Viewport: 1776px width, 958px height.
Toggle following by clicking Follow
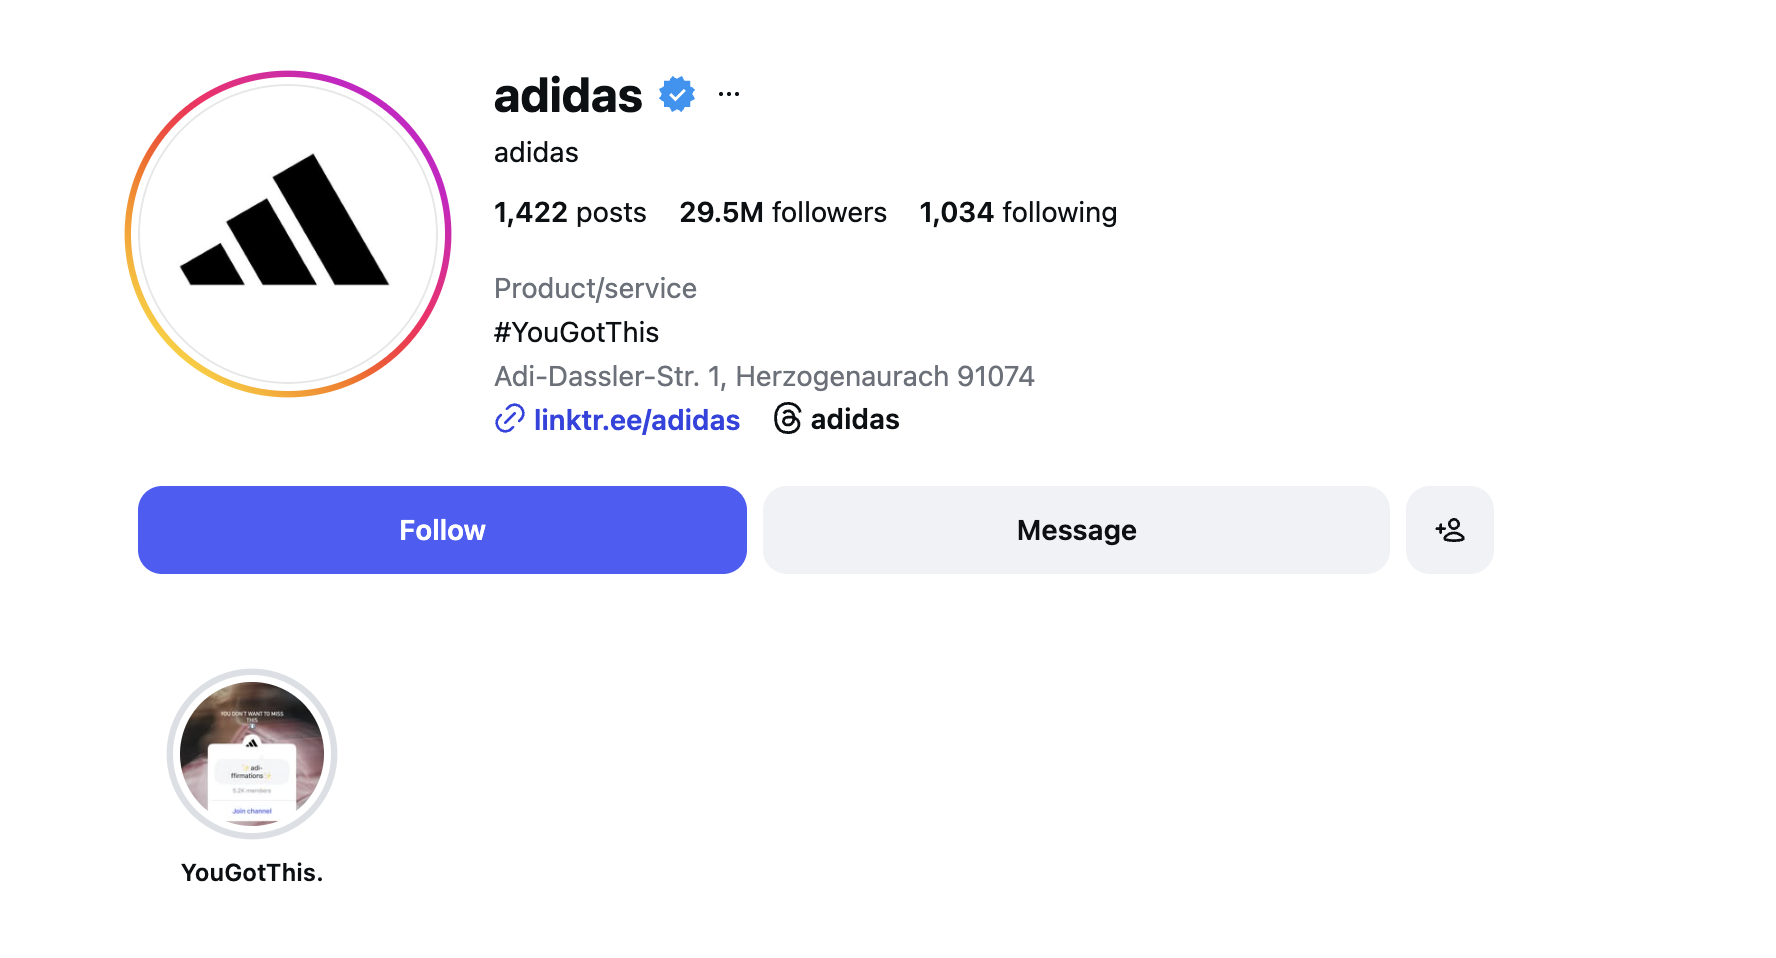click(442, 530)
